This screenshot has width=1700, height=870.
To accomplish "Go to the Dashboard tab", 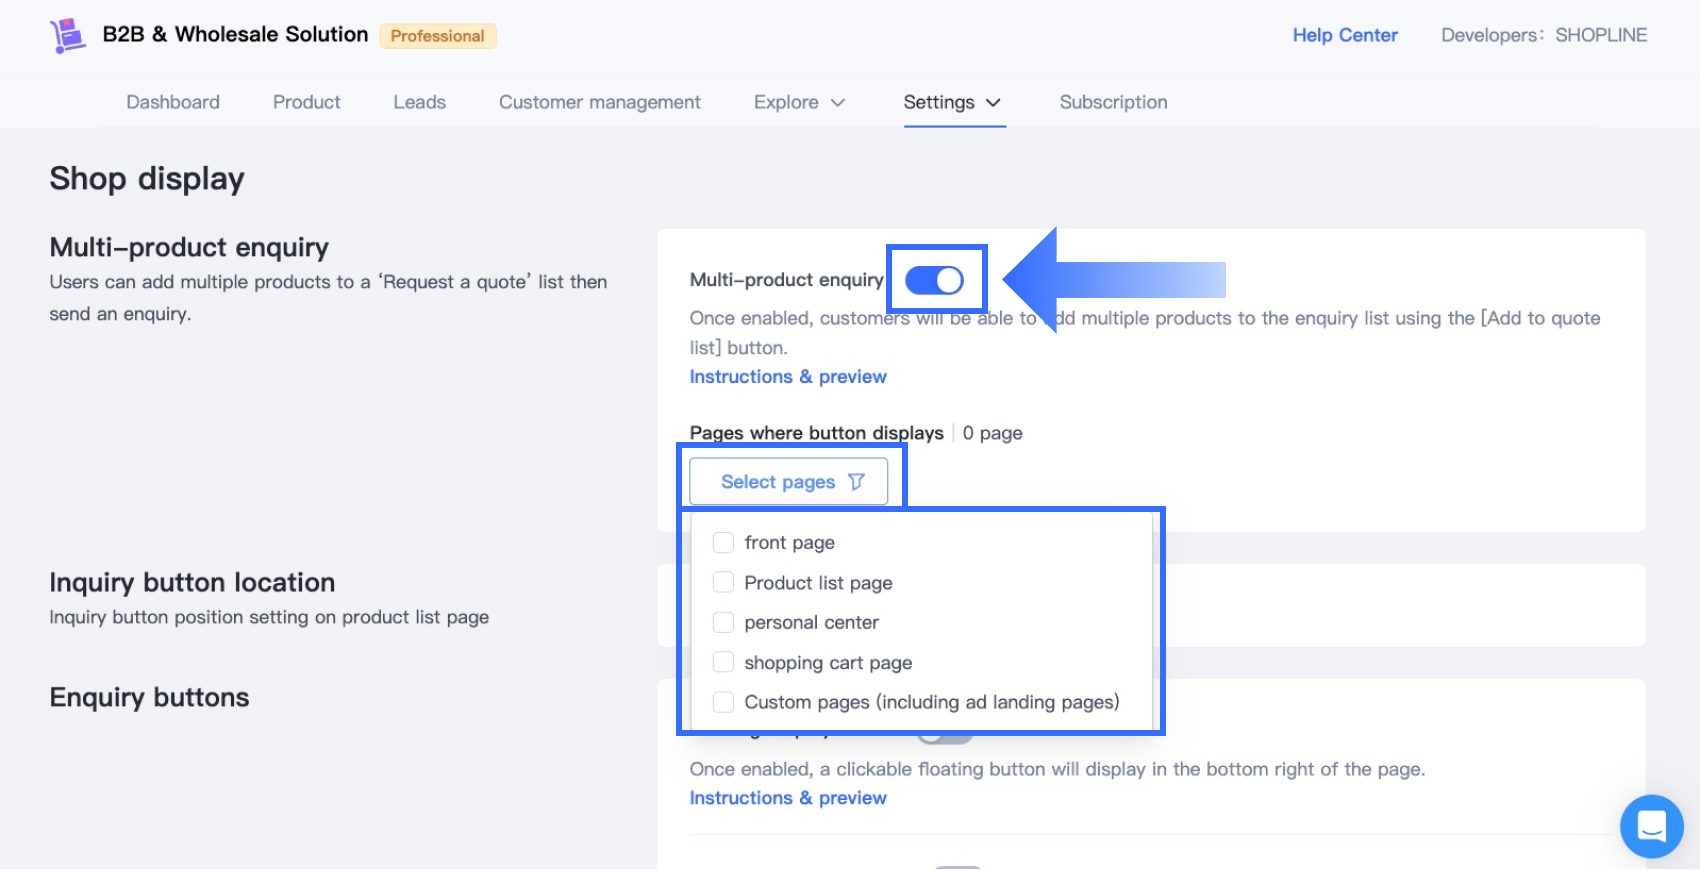I will point(173,103).
